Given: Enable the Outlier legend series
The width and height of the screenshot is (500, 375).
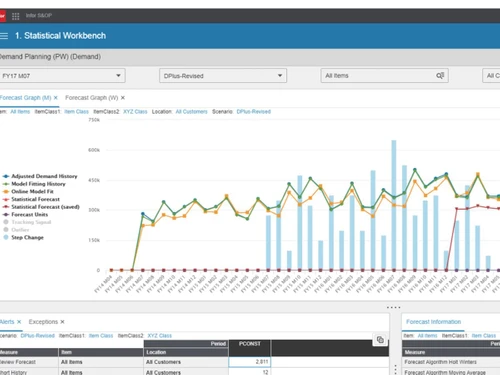Looking at the screenshot, I should click(x=16, y=230).
